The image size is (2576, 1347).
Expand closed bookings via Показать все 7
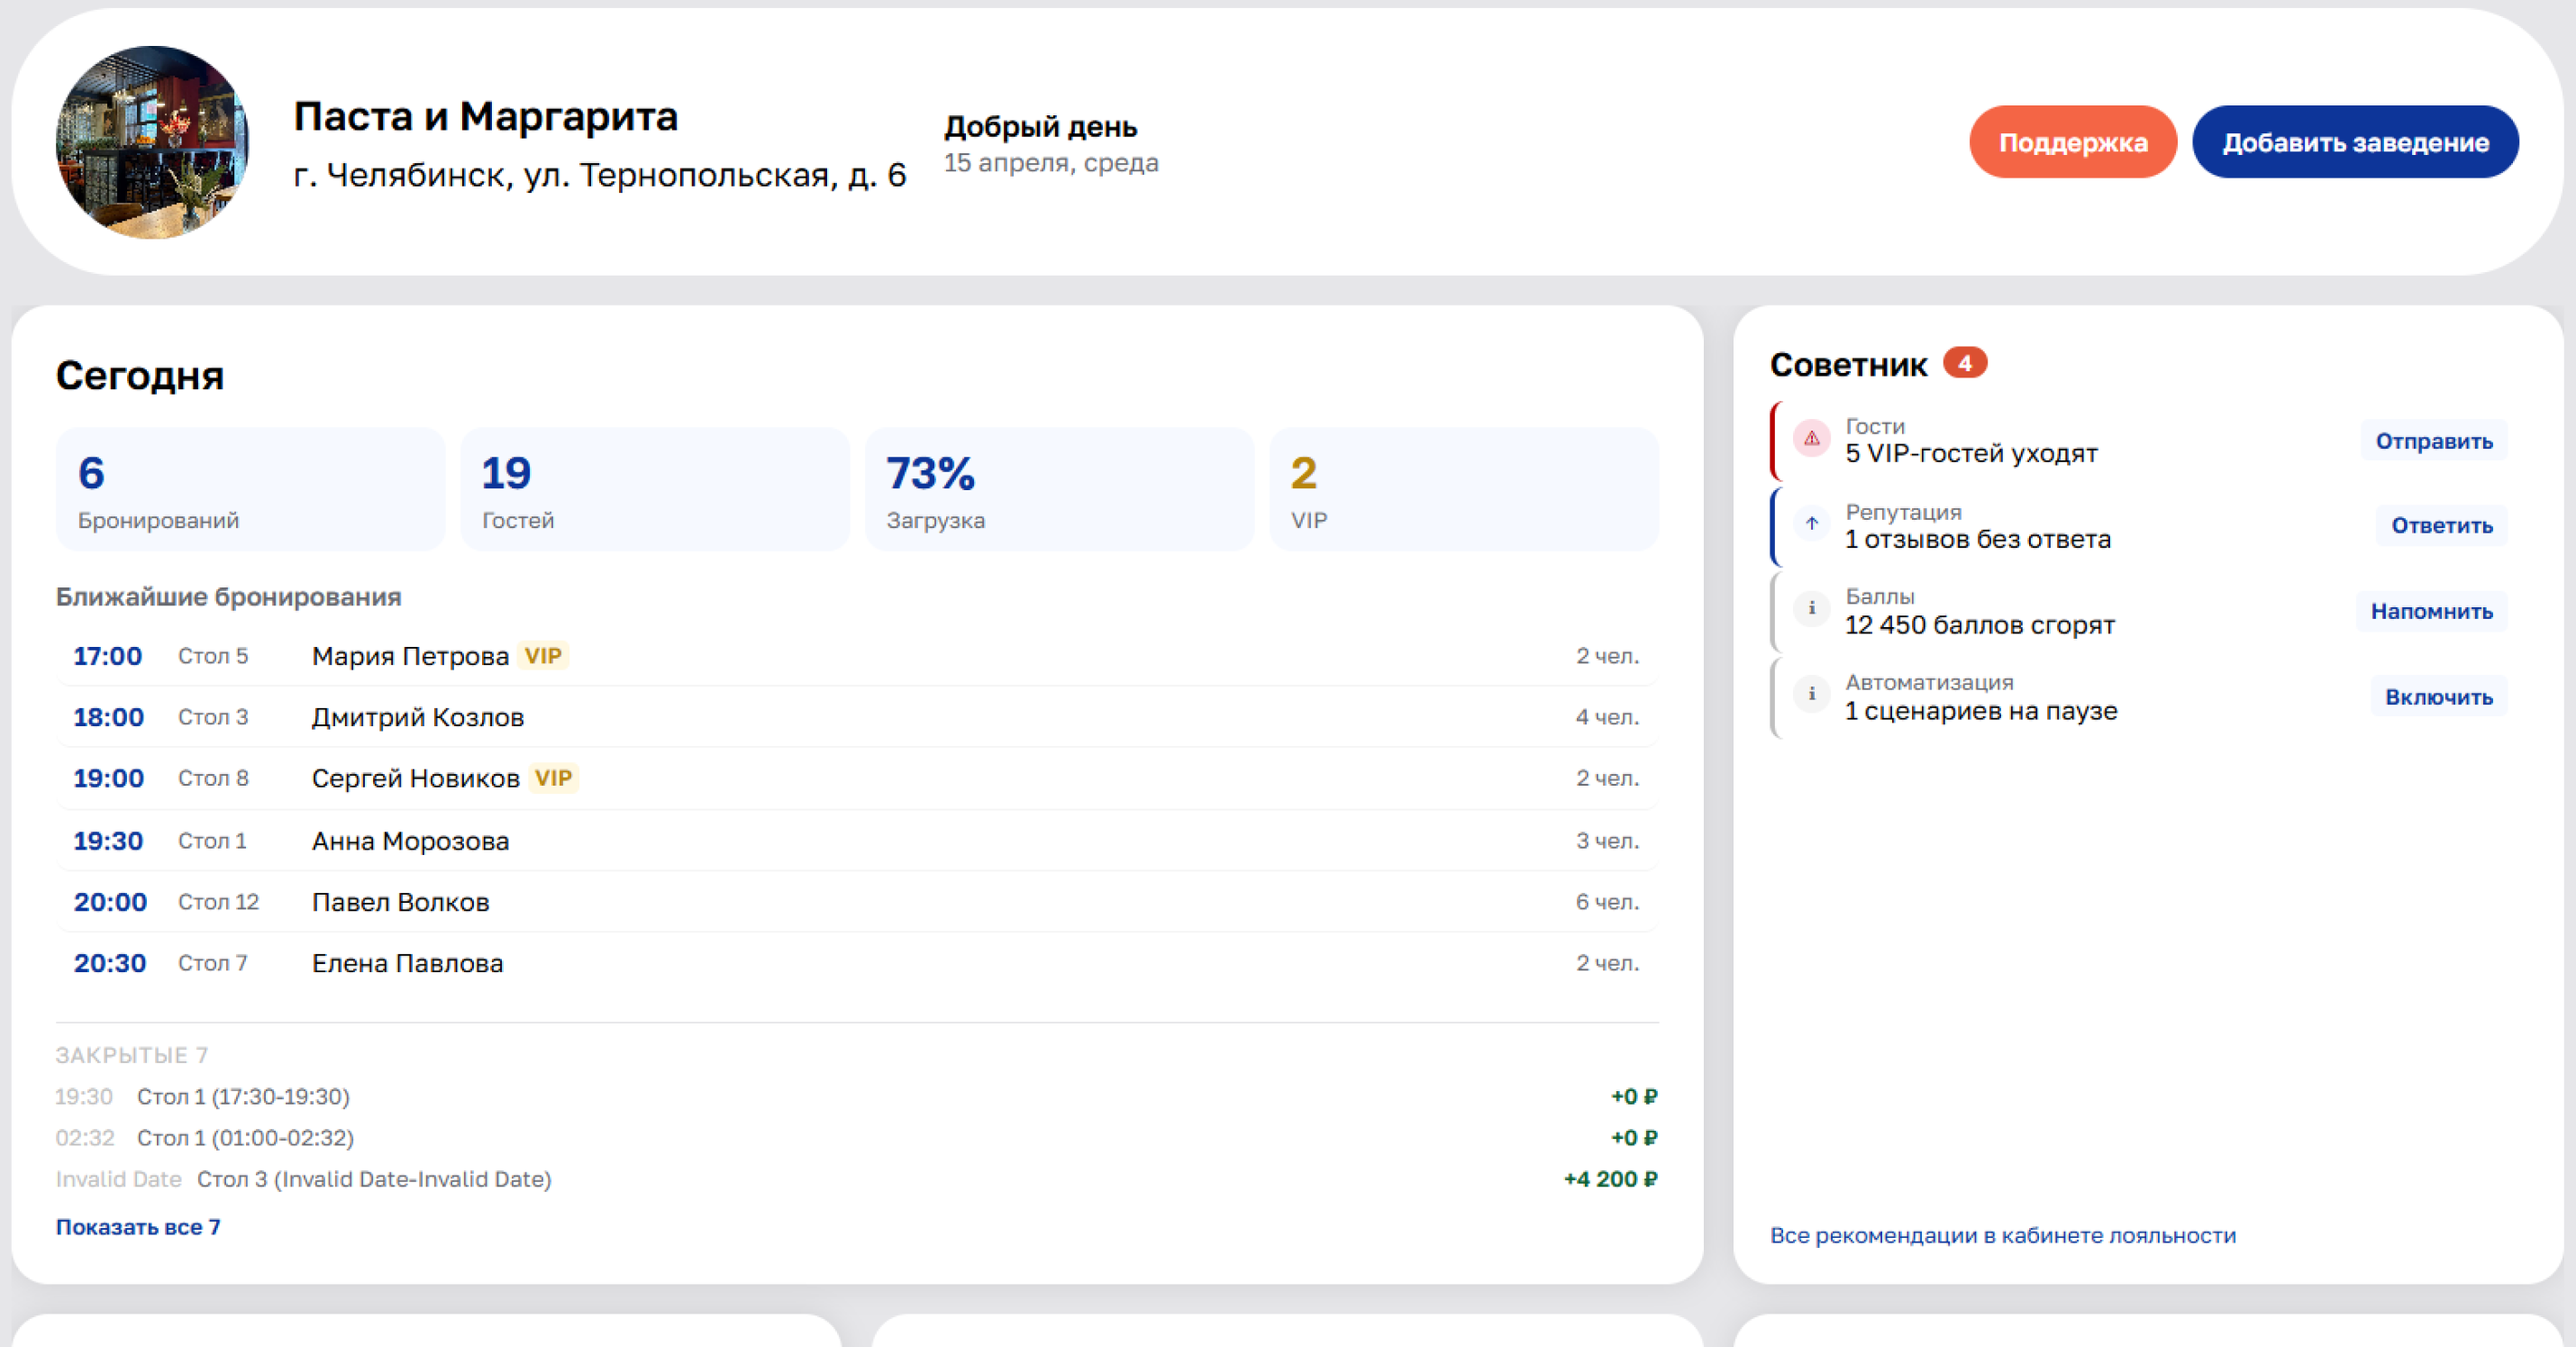(138, 1227)
